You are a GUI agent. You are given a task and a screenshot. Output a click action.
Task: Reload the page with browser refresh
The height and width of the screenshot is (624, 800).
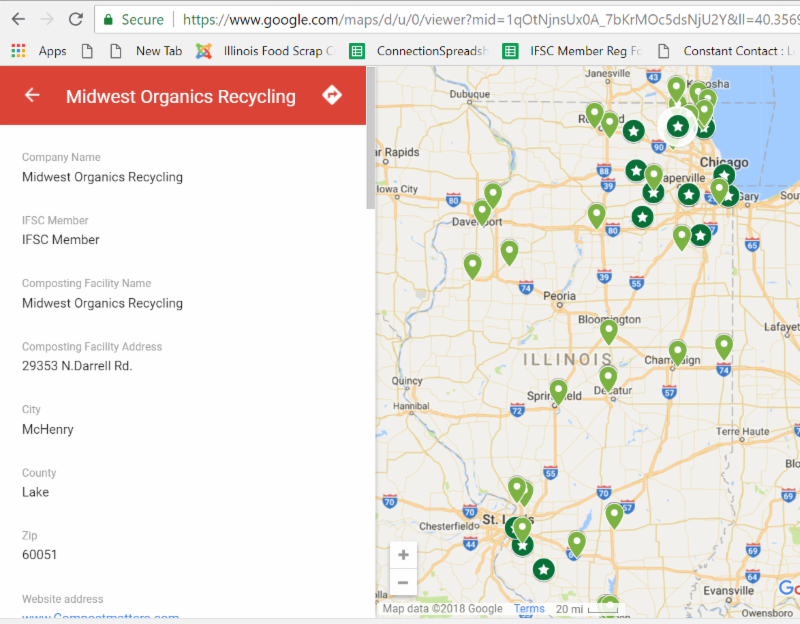[x=76, y=19]
